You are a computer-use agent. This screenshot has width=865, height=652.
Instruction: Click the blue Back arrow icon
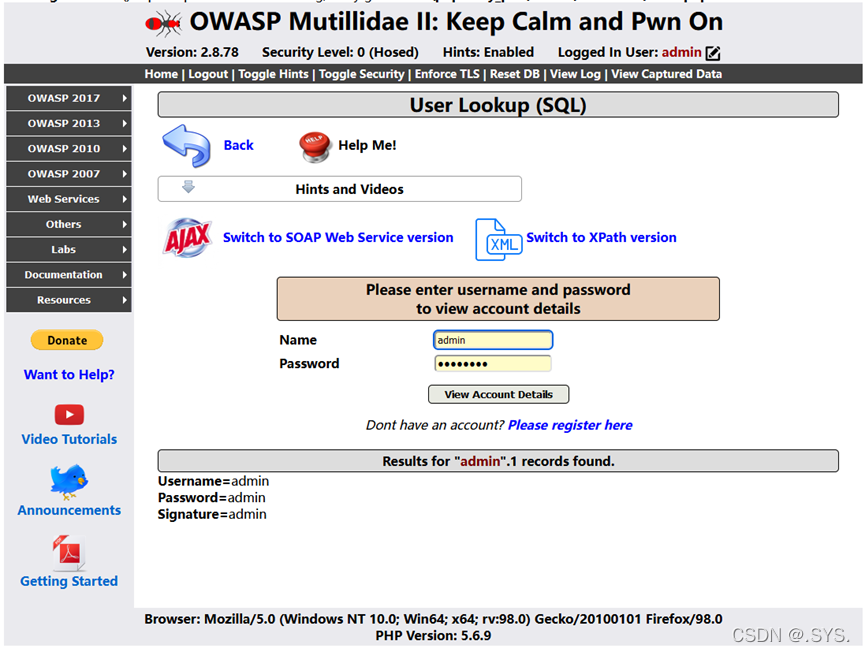[186, 146]
